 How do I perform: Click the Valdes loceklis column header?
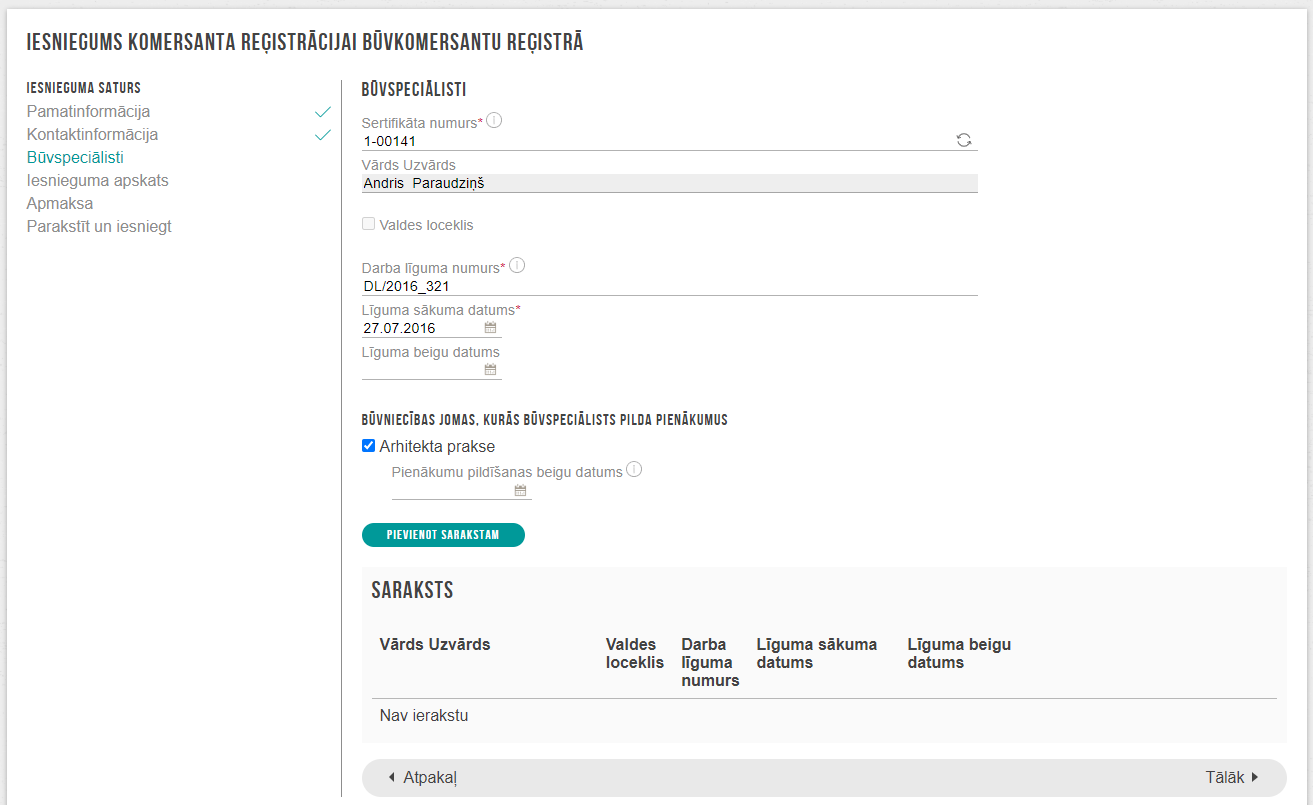(x=635, y=654)
